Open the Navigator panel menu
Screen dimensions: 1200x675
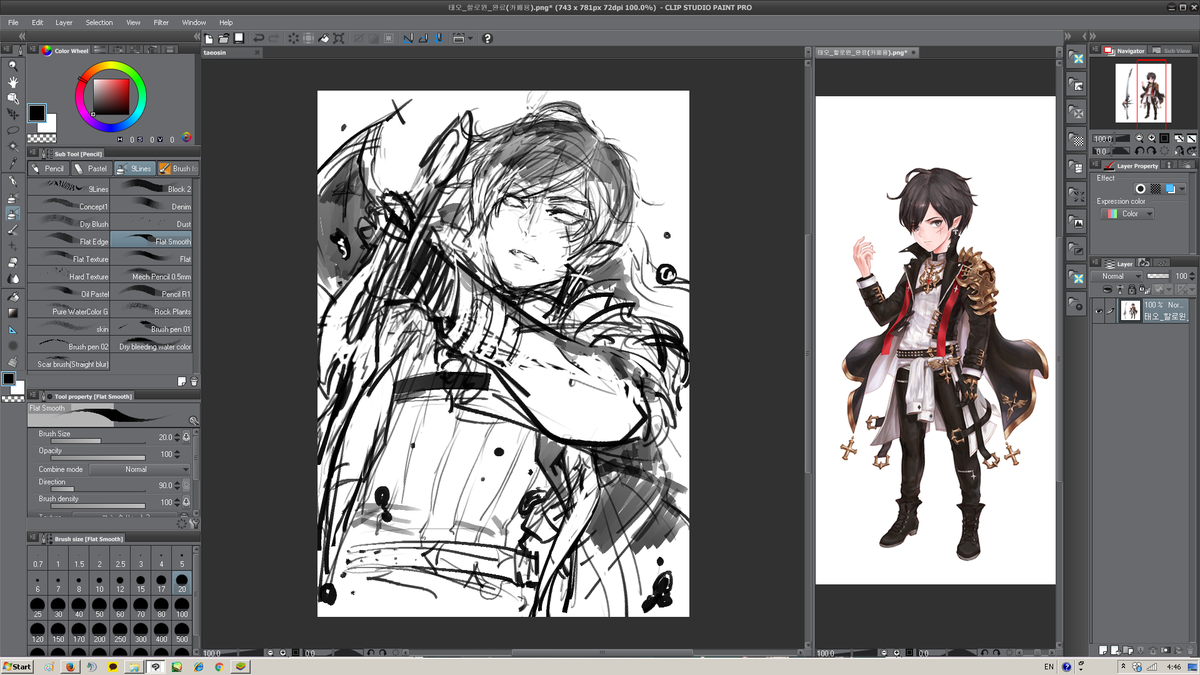point(1097,50)
